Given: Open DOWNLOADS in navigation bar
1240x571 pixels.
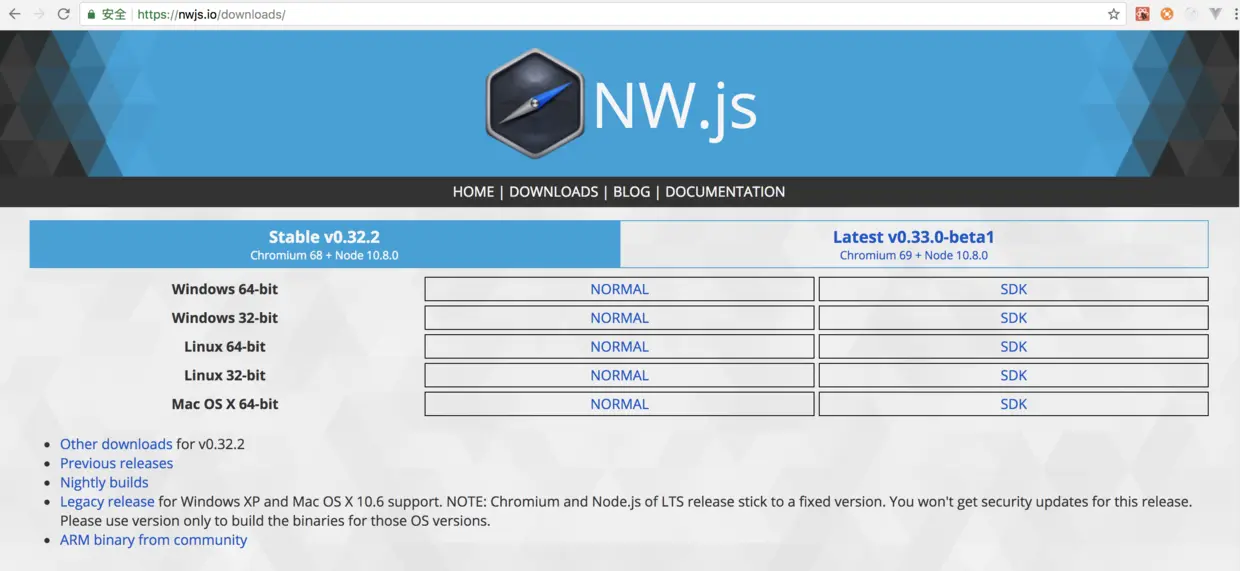Looking at the screenshot, I should pyautogui.click(x=553, y=192).
